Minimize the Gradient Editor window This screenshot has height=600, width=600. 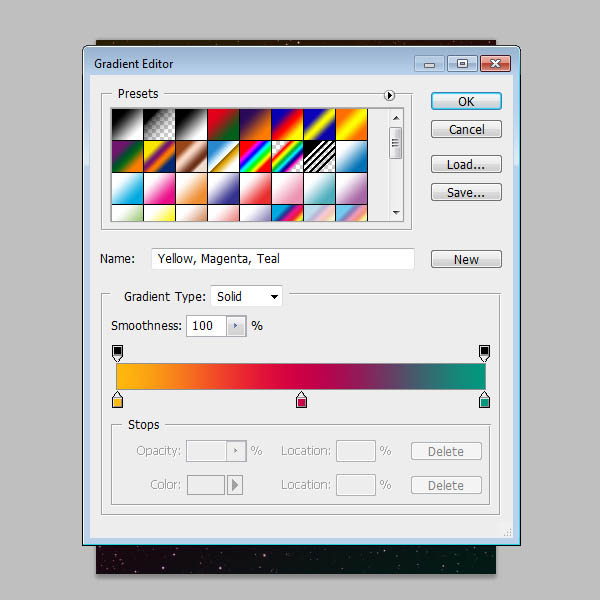(429, 64)
